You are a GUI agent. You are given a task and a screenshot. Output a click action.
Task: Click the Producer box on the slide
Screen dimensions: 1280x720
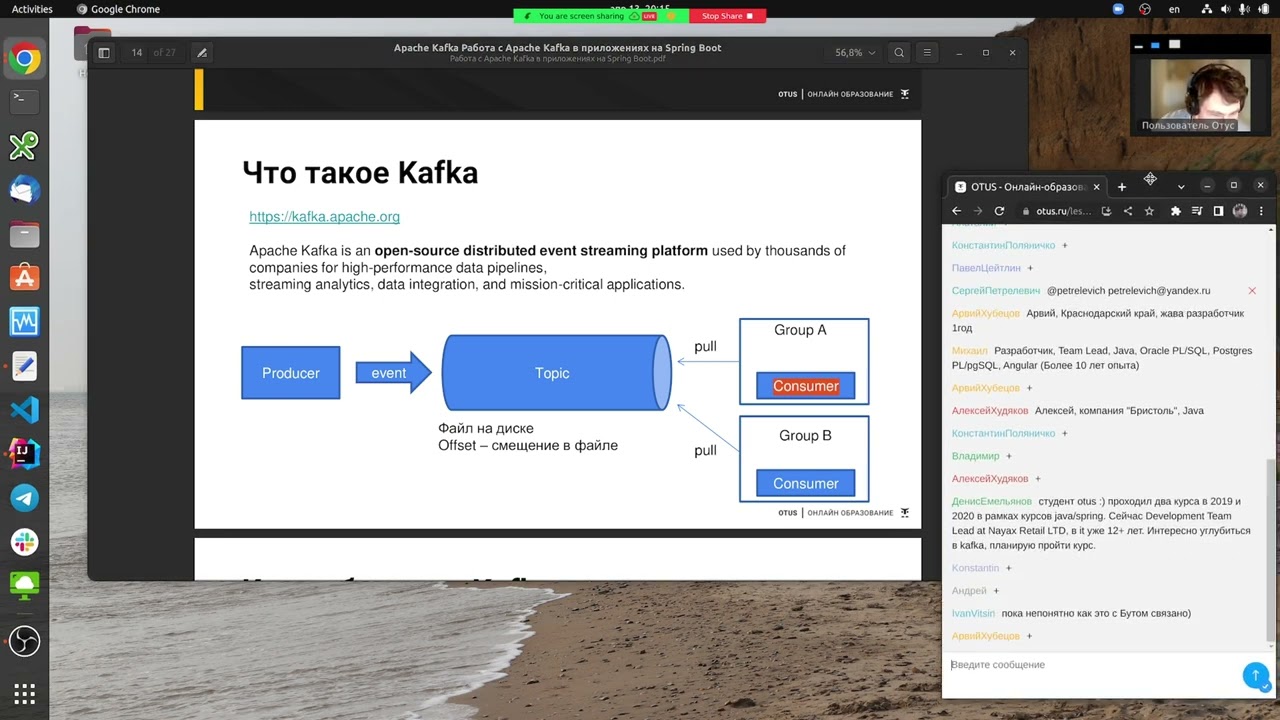pos(290,373)
